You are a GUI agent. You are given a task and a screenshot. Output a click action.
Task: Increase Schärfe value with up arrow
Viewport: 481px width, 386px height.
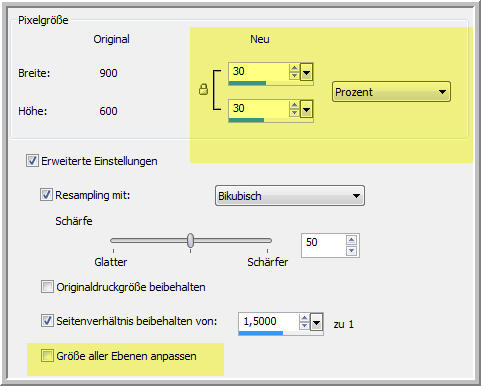[351, 240]
